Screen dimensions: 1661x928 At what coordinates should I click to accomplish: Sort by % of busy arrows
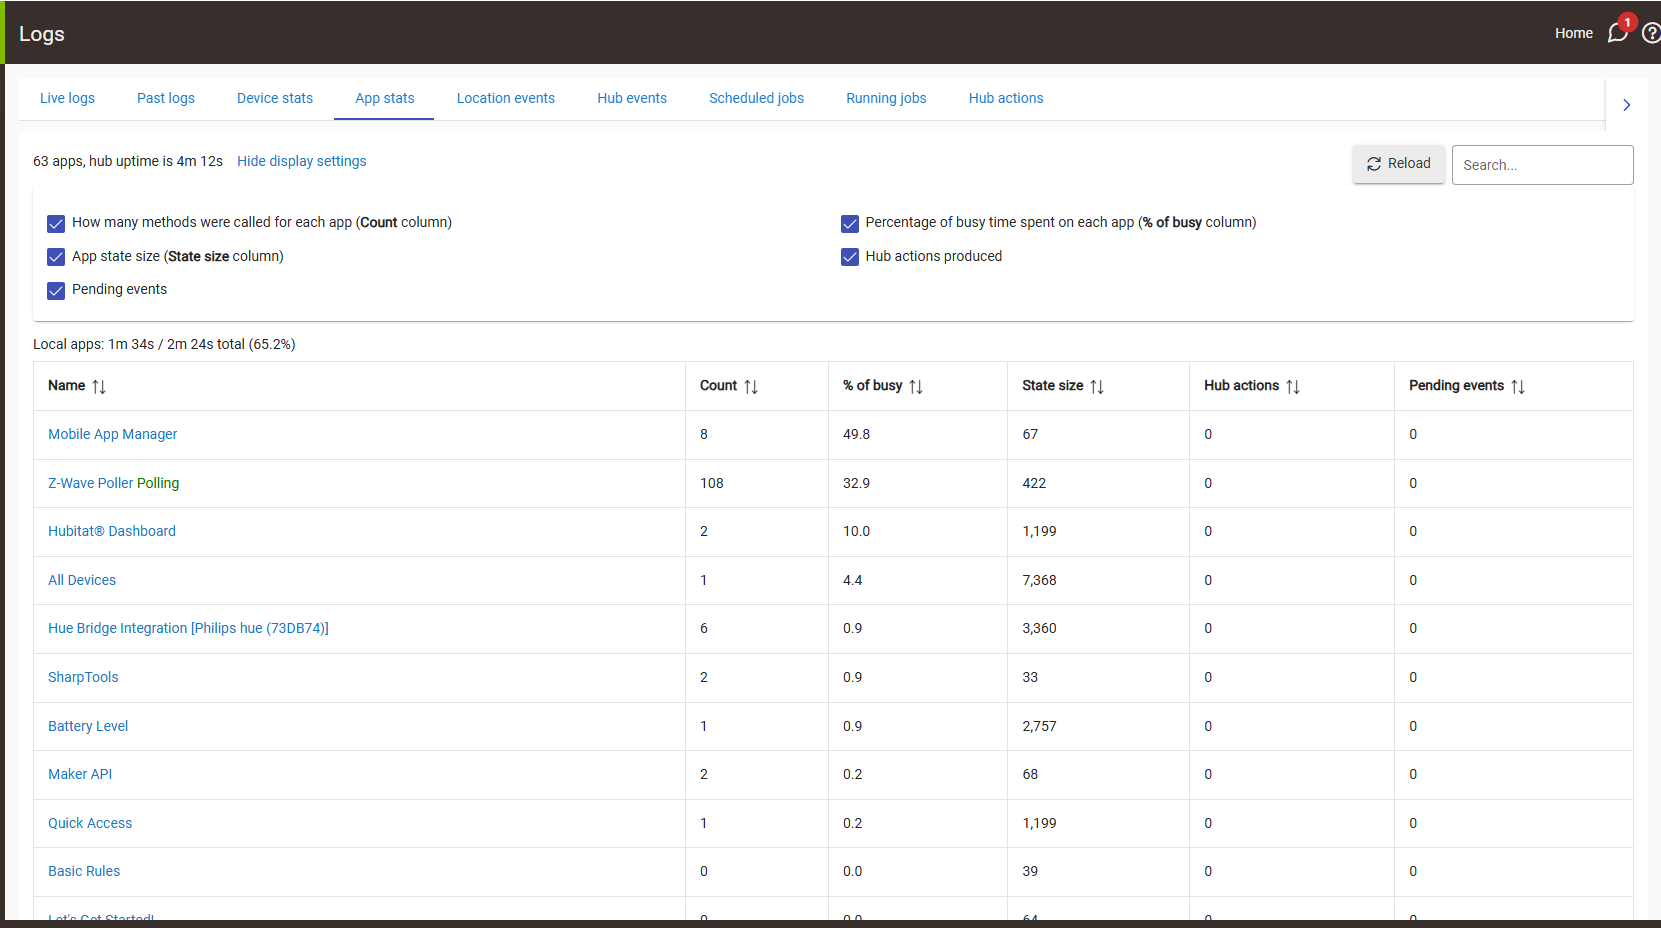click(x=916, y=387)
